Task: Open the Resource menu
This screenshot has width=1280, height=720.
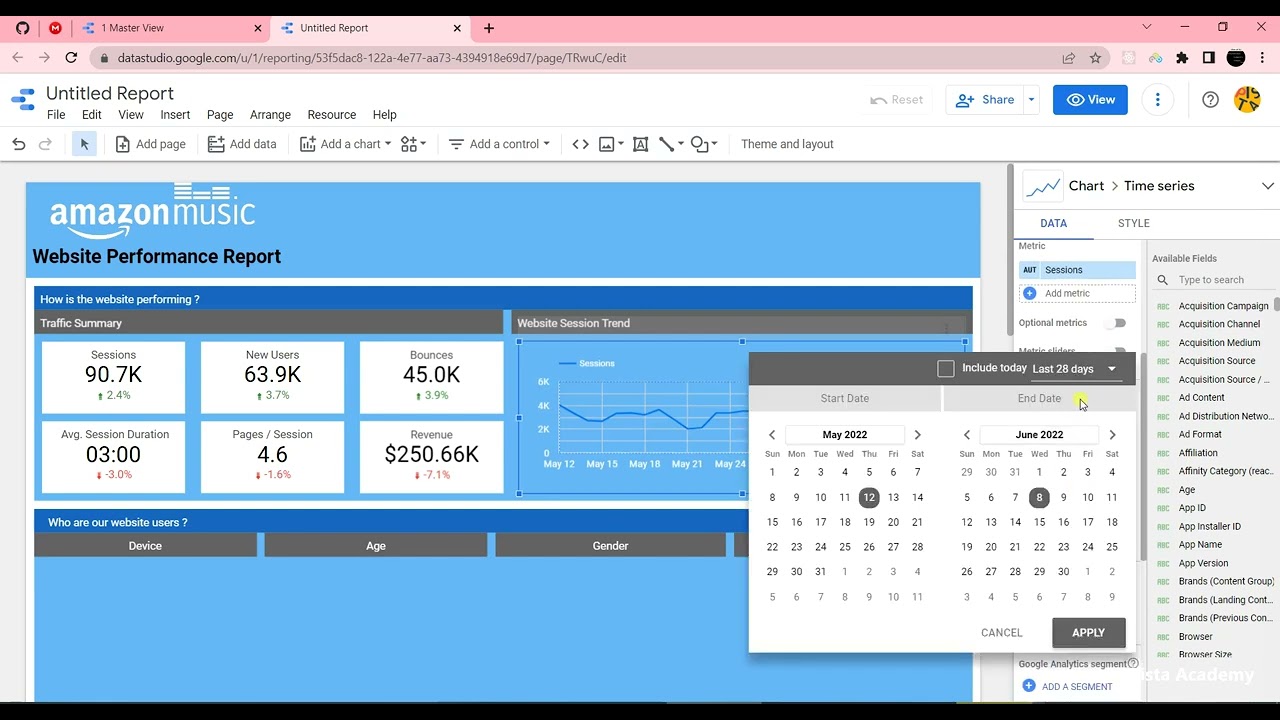Action: tap(332, 115)
